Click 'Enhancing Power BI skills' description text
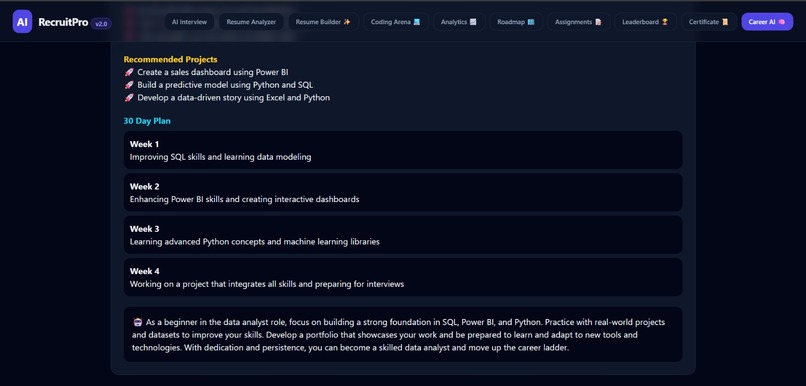Screen dimensions: 806x386 [244, 199]
